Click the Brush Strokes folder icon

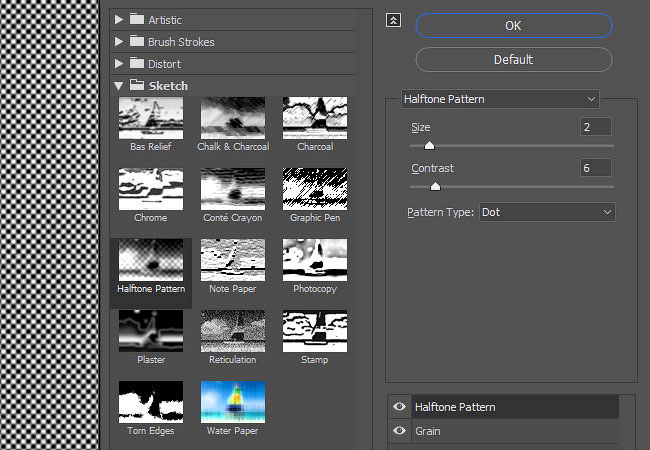coord(137,41)
